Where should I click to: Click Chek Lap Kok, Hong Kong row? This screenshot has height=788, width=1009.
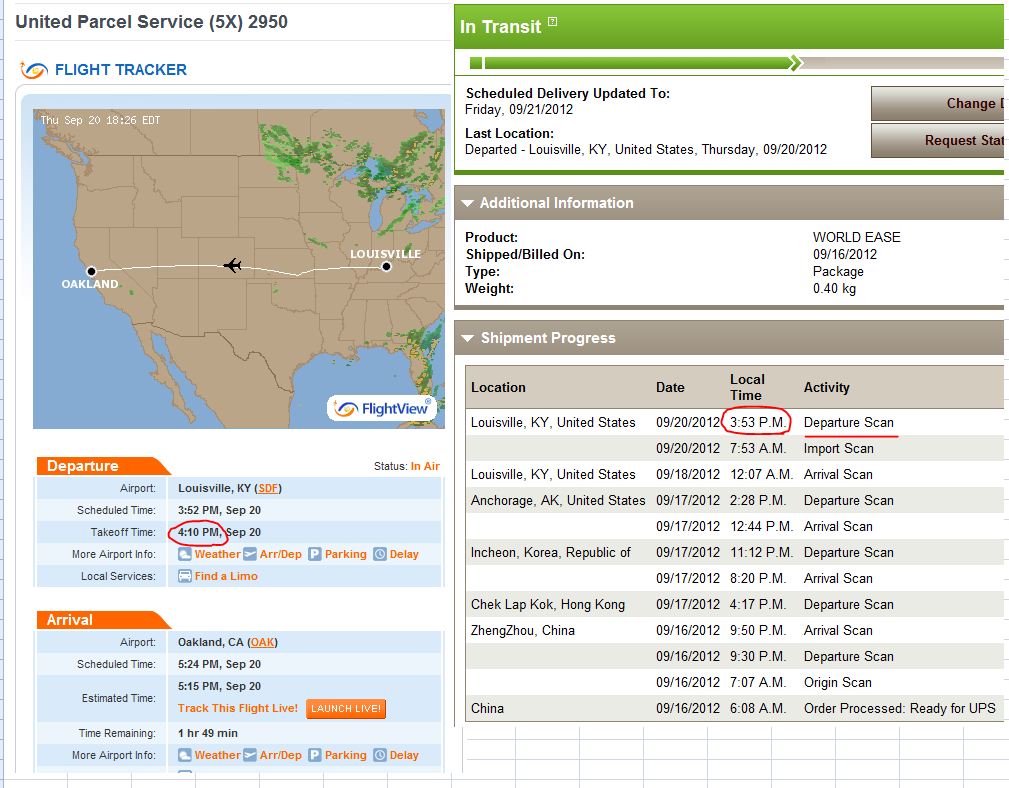[x=734, y=605]
